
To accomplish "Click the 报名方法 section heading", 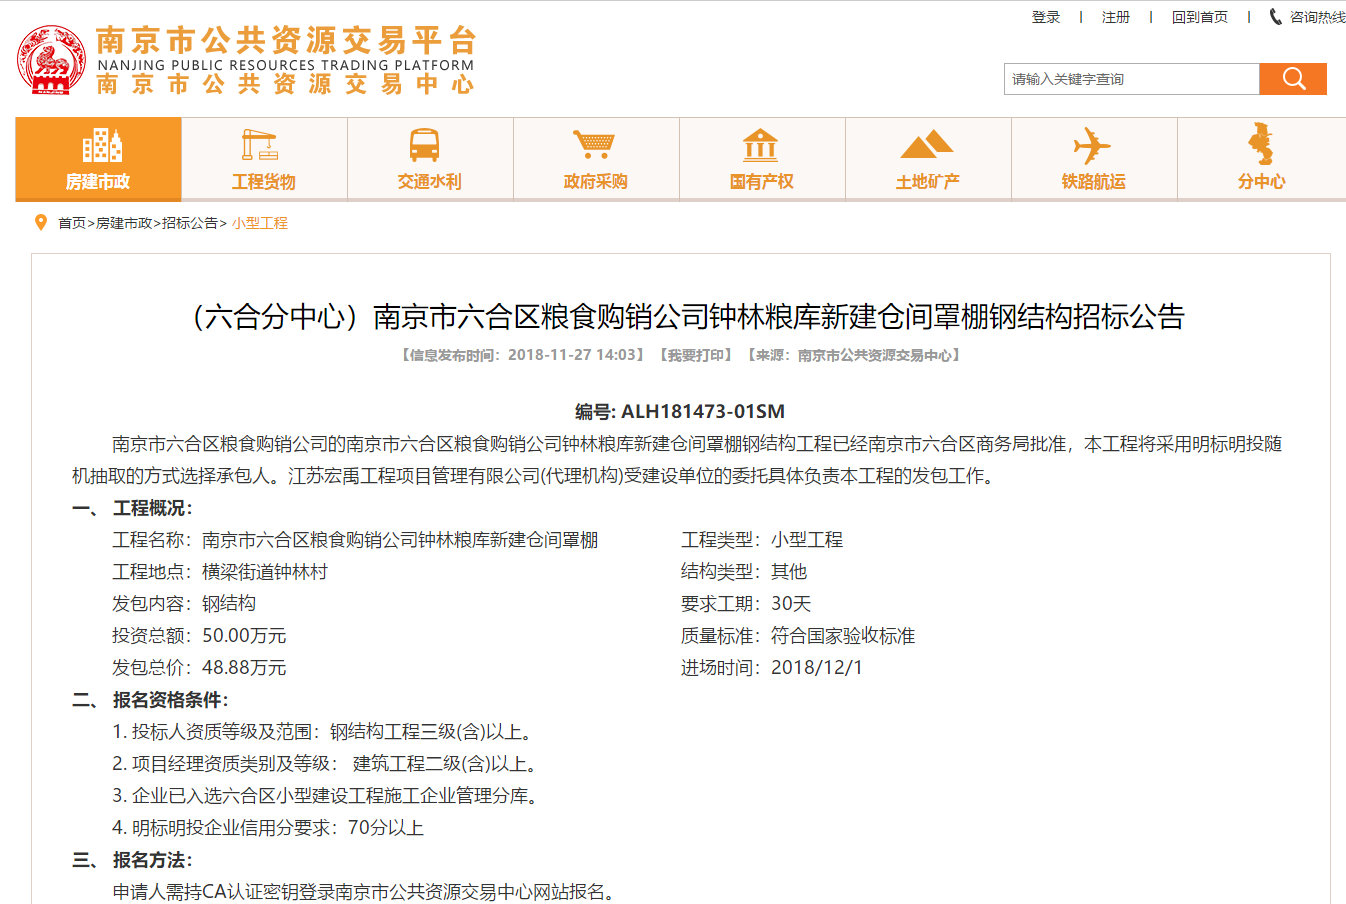I will [x=152, y=860].
